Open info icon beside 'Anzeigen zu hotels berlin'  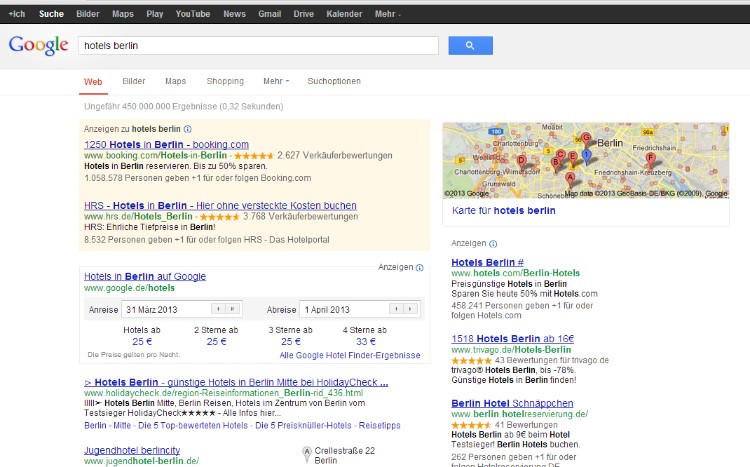188,129
